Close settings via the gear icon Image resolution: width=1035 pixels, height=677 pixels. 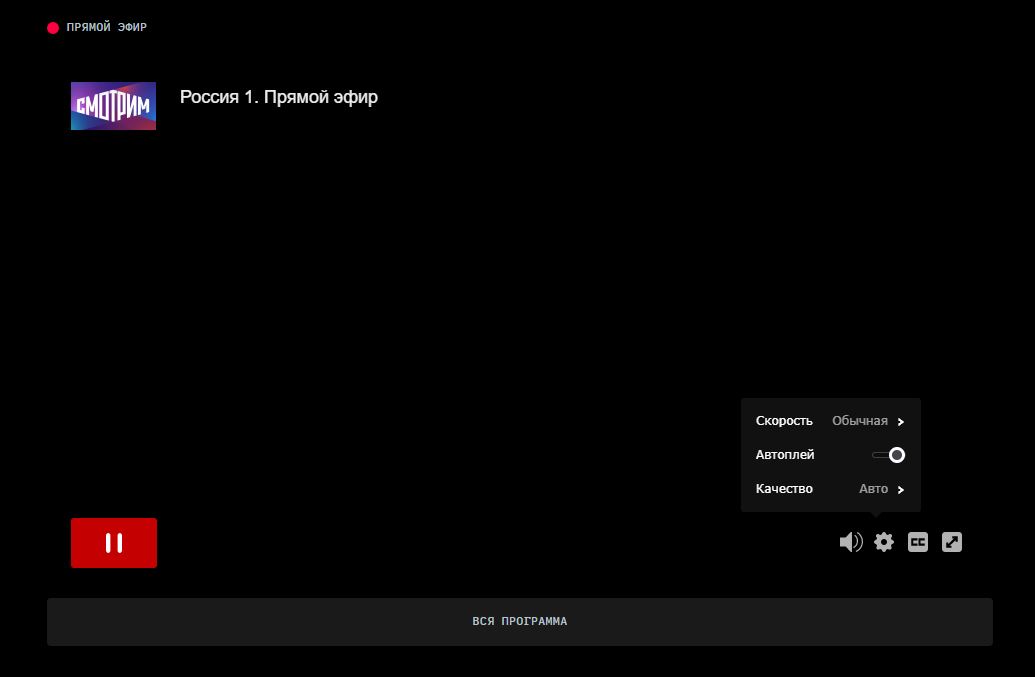coord(884,542)
